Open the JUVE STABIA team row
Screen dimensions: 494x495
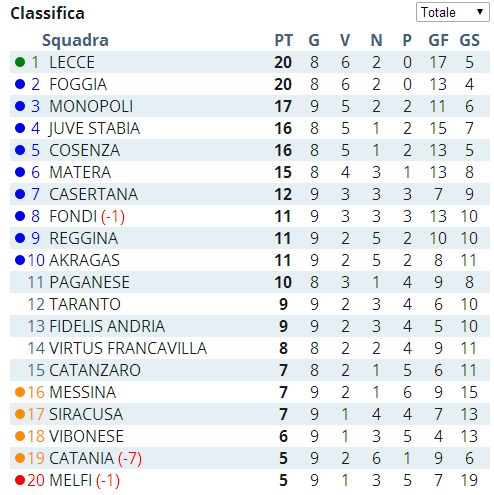pos(250,128)
